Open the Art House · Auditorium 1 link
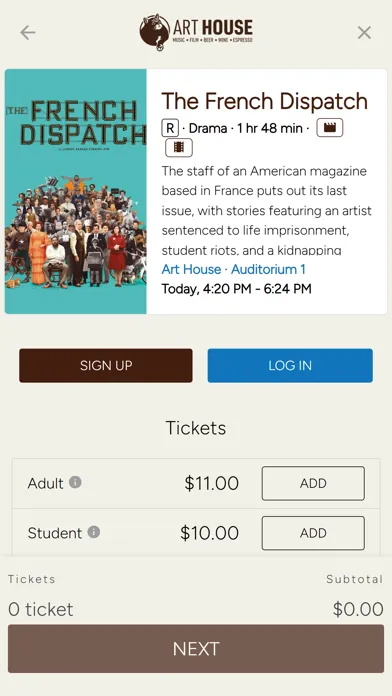This screenshot has height=696, width=392. pos(234,269)
